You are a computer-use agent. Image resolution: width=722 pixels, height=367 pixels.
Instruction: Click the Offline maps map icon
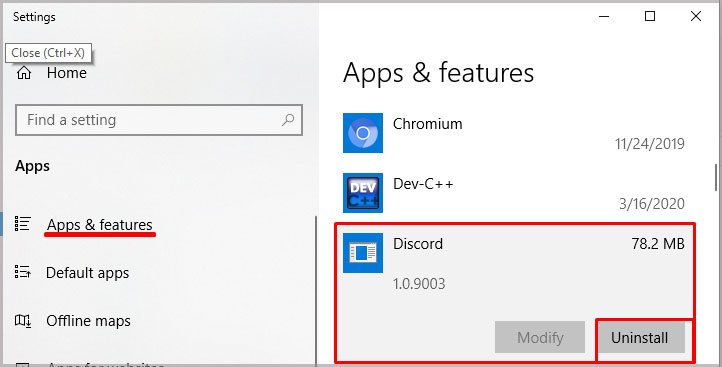click(23, 320)
